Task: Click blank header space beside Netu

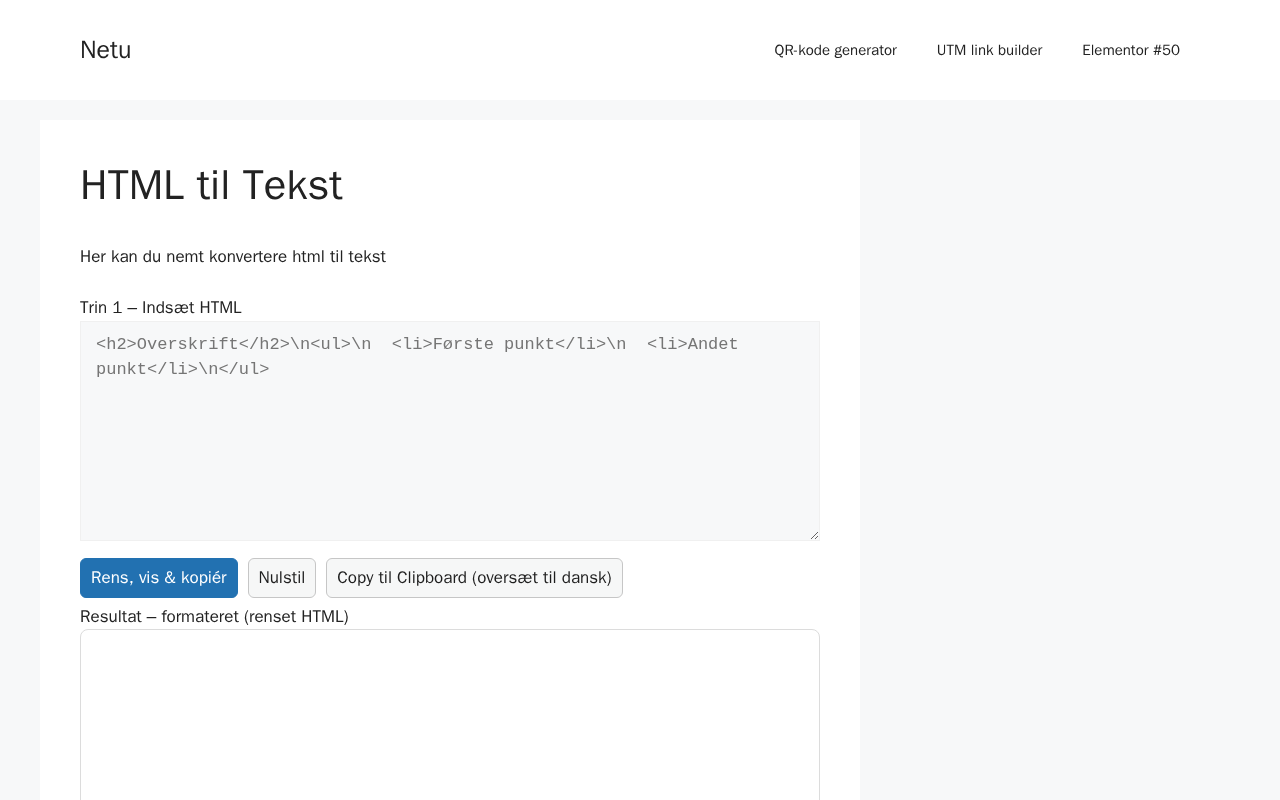Action: click(450, 50)
